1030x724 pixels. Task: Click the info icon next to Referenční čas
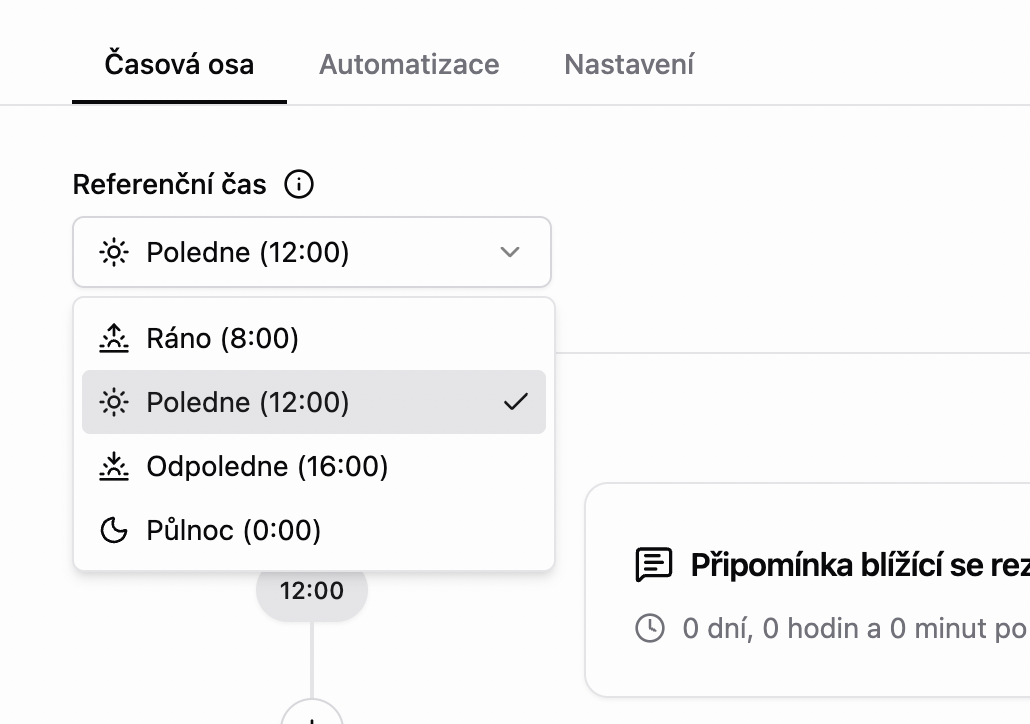(x=299, y=184)
